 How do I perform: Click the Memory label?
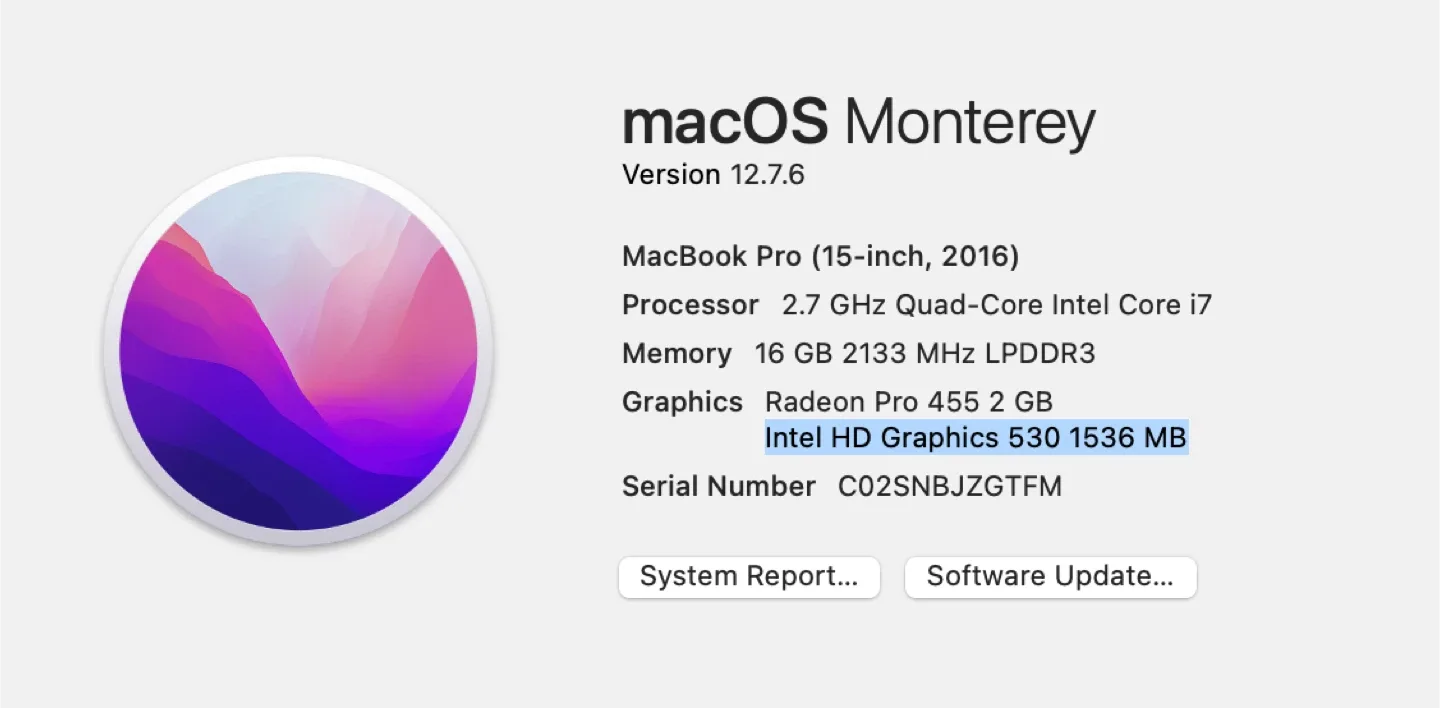pyautogui.click(x=676, y=353)
